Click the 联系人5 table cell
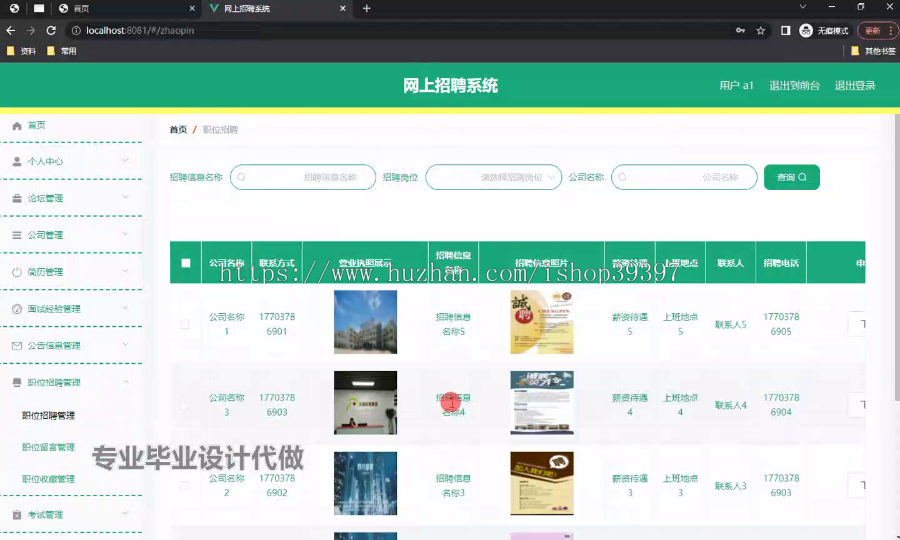 pyautogui.click(x=731, y=325)
